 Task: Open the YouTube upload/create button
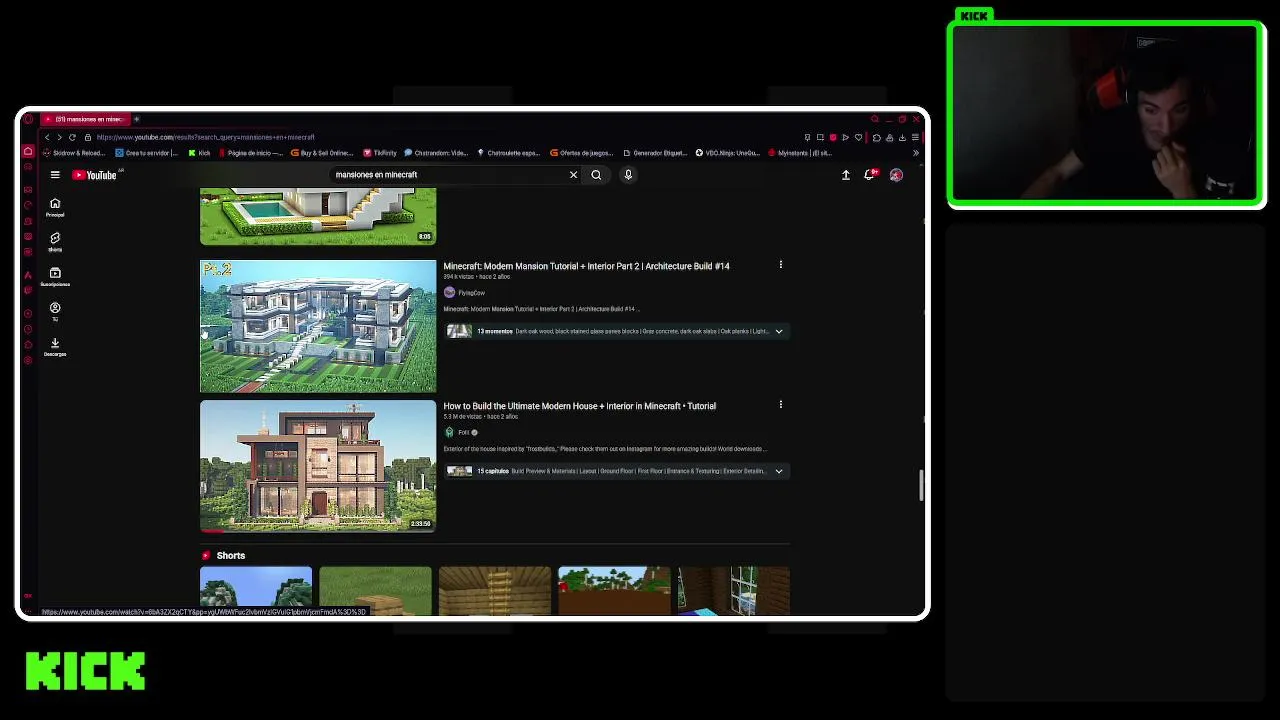point(846,175)
